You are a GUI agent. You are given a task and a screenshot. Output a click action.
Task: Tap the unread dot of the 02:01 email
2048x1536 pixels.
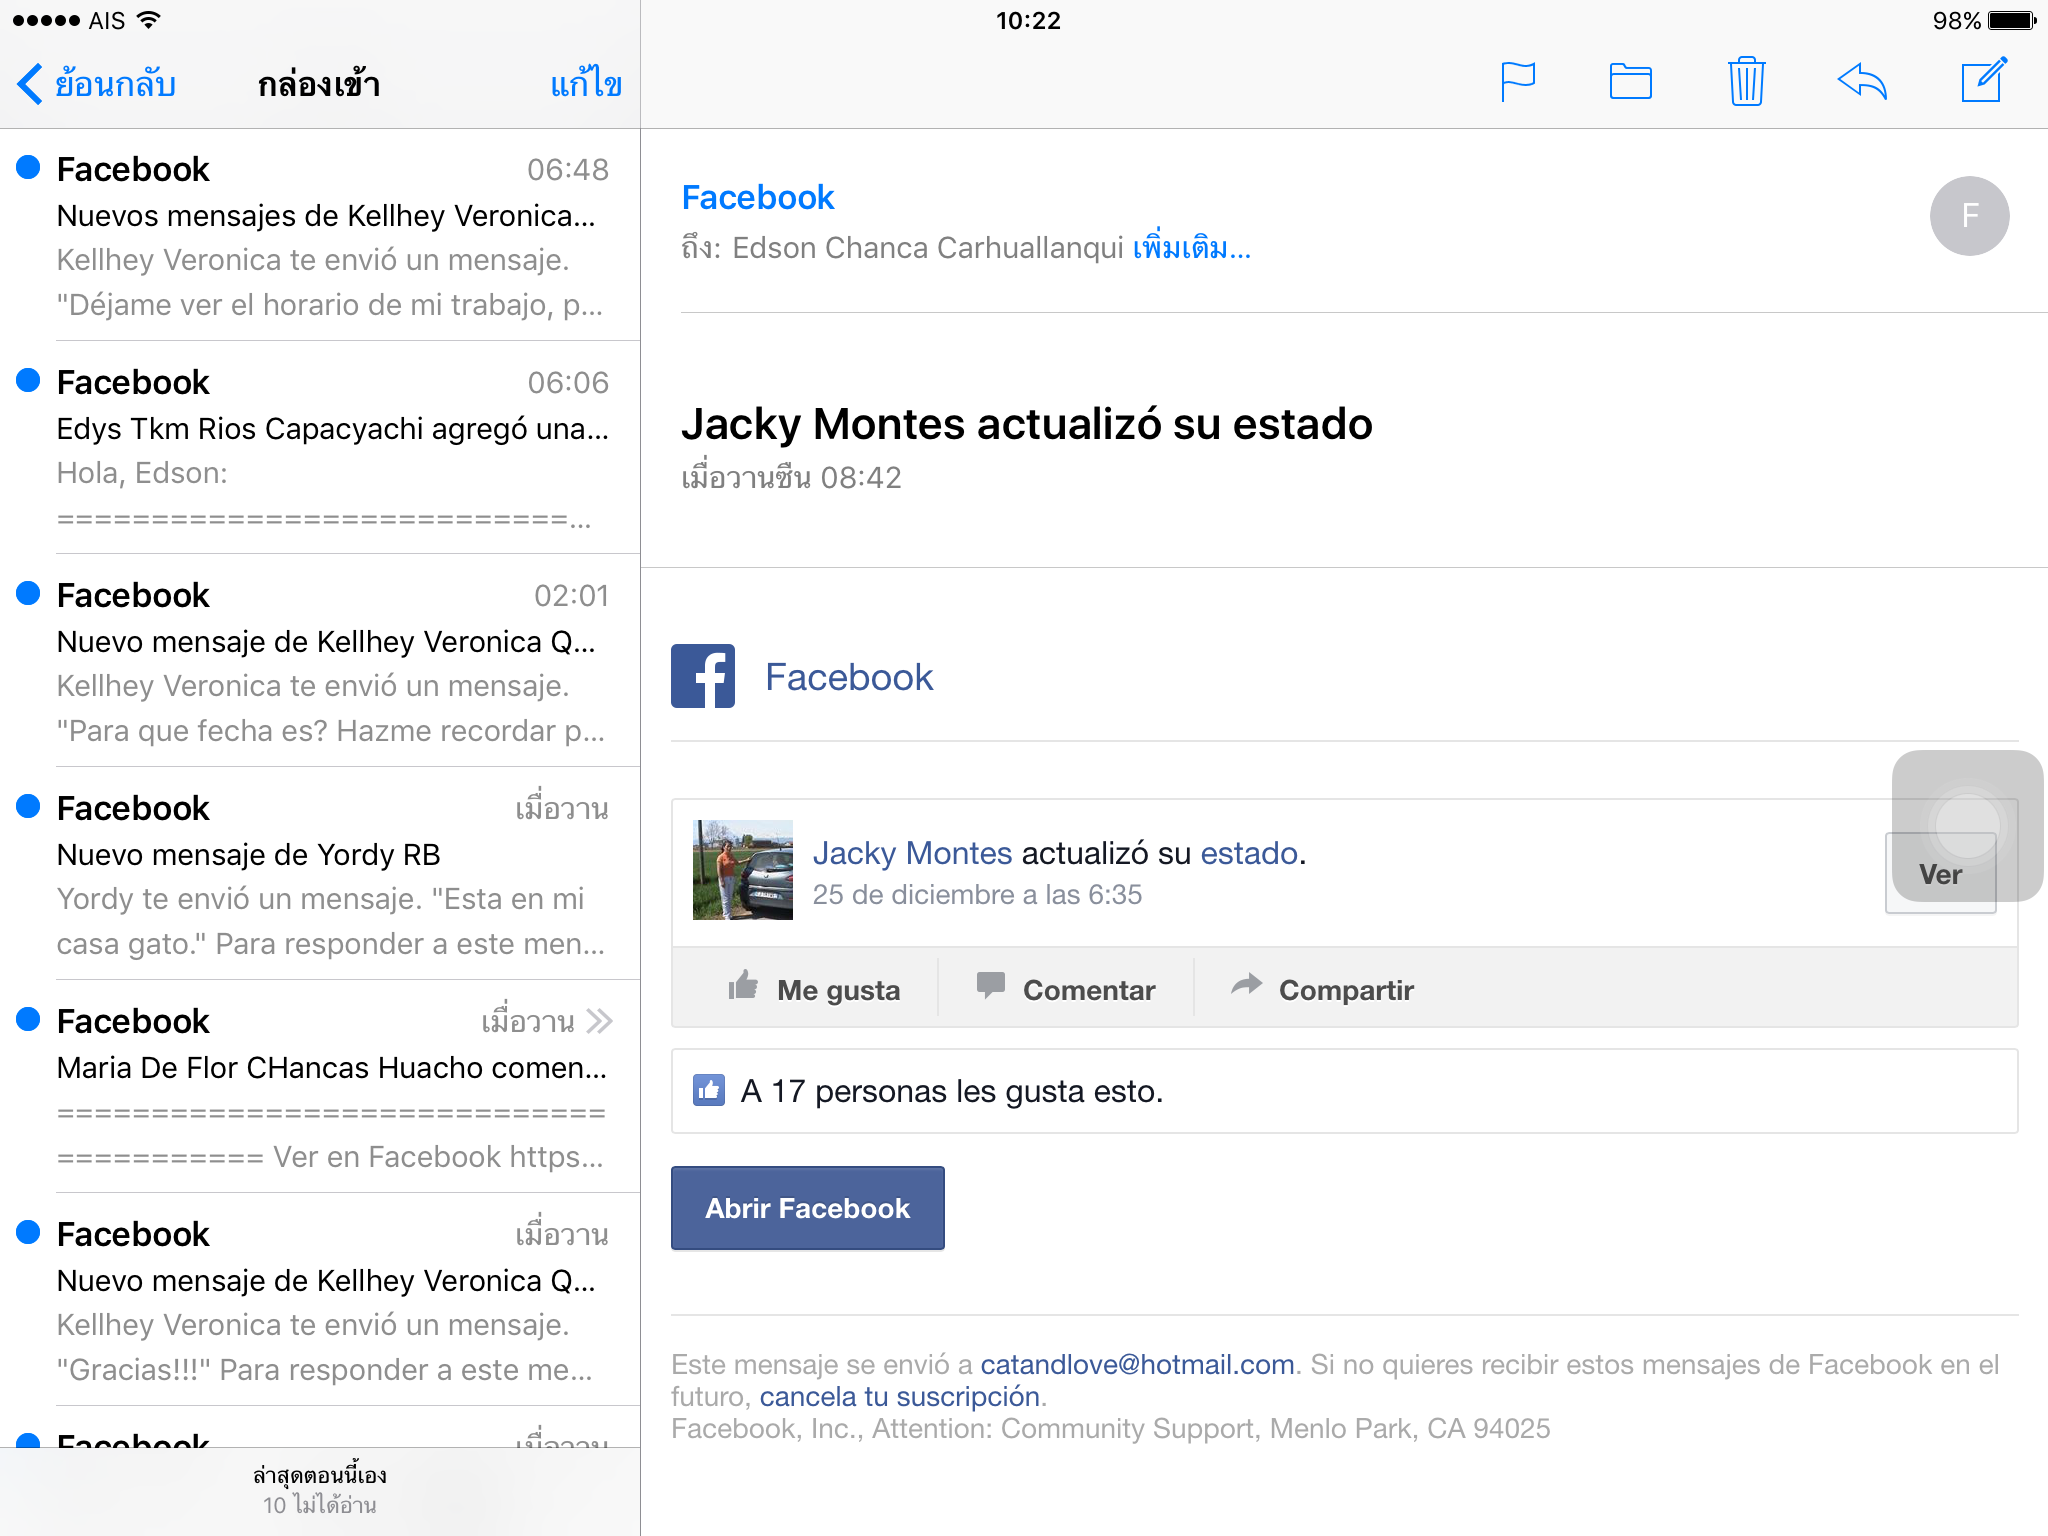tap(28, 593)
